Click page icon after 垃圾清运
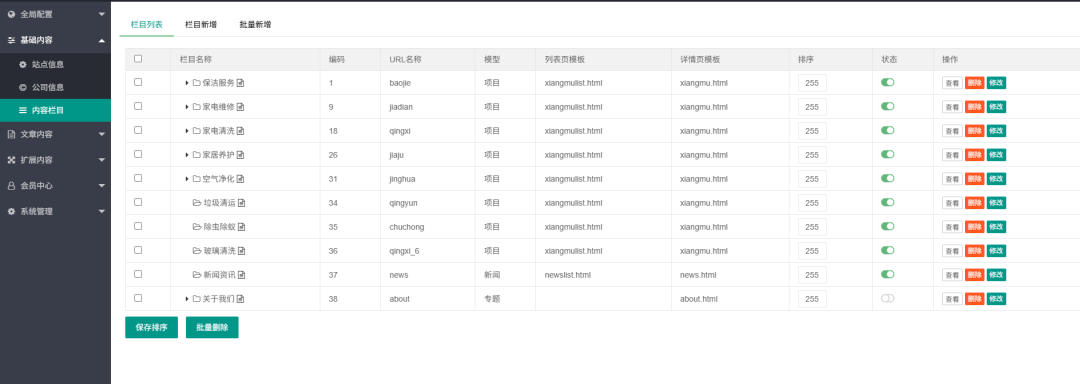1080x384 pixels. pyautogui.click(x=241, y=203)
